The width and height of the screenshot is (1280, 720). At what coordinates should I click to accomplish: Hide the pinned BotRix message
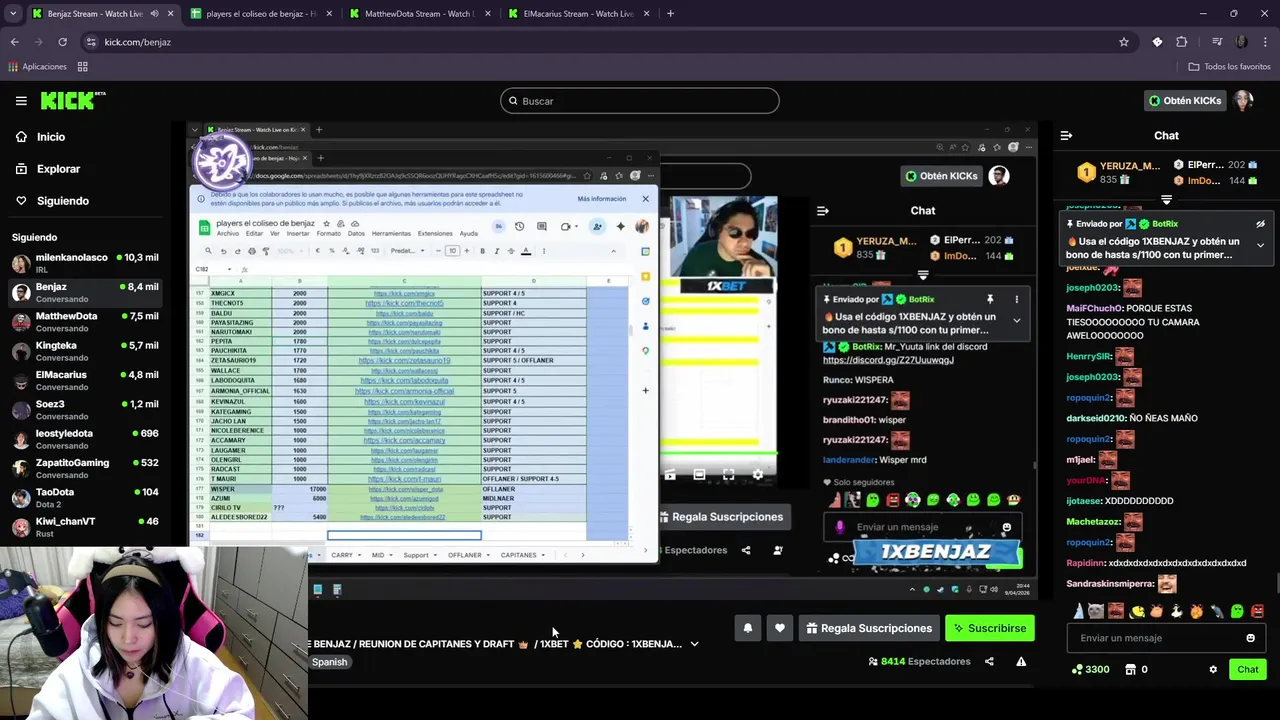[x=1260, y=225]
